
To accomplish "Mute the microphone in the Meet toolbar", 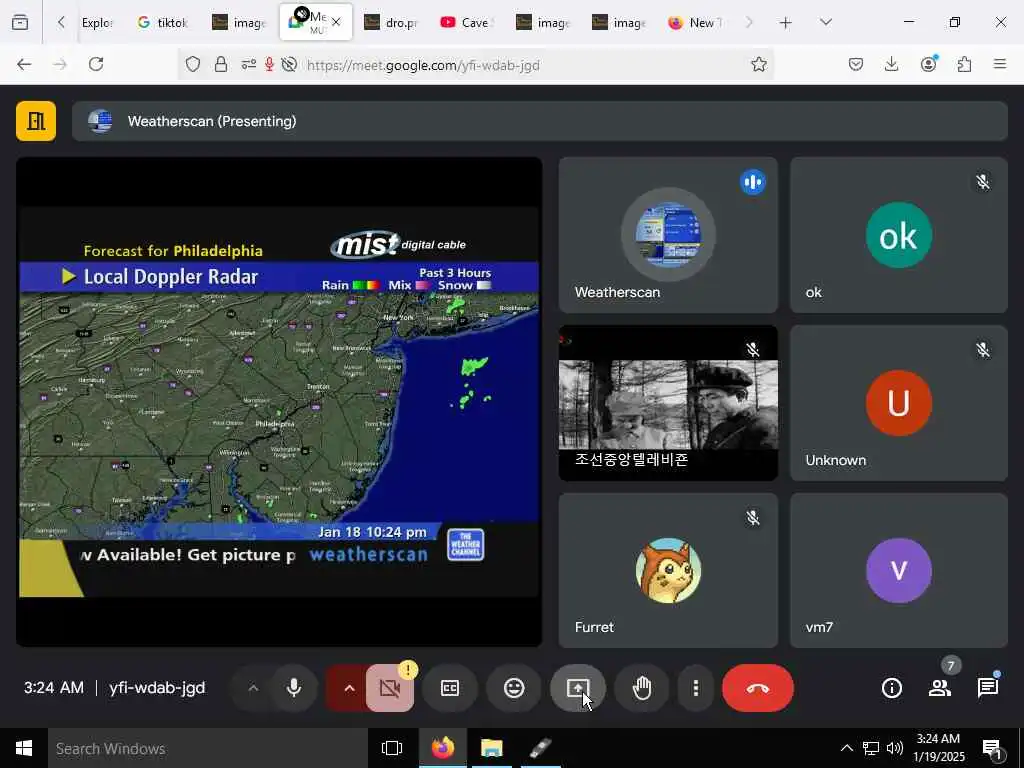I will pyautogui.click(x=294, y=688).
